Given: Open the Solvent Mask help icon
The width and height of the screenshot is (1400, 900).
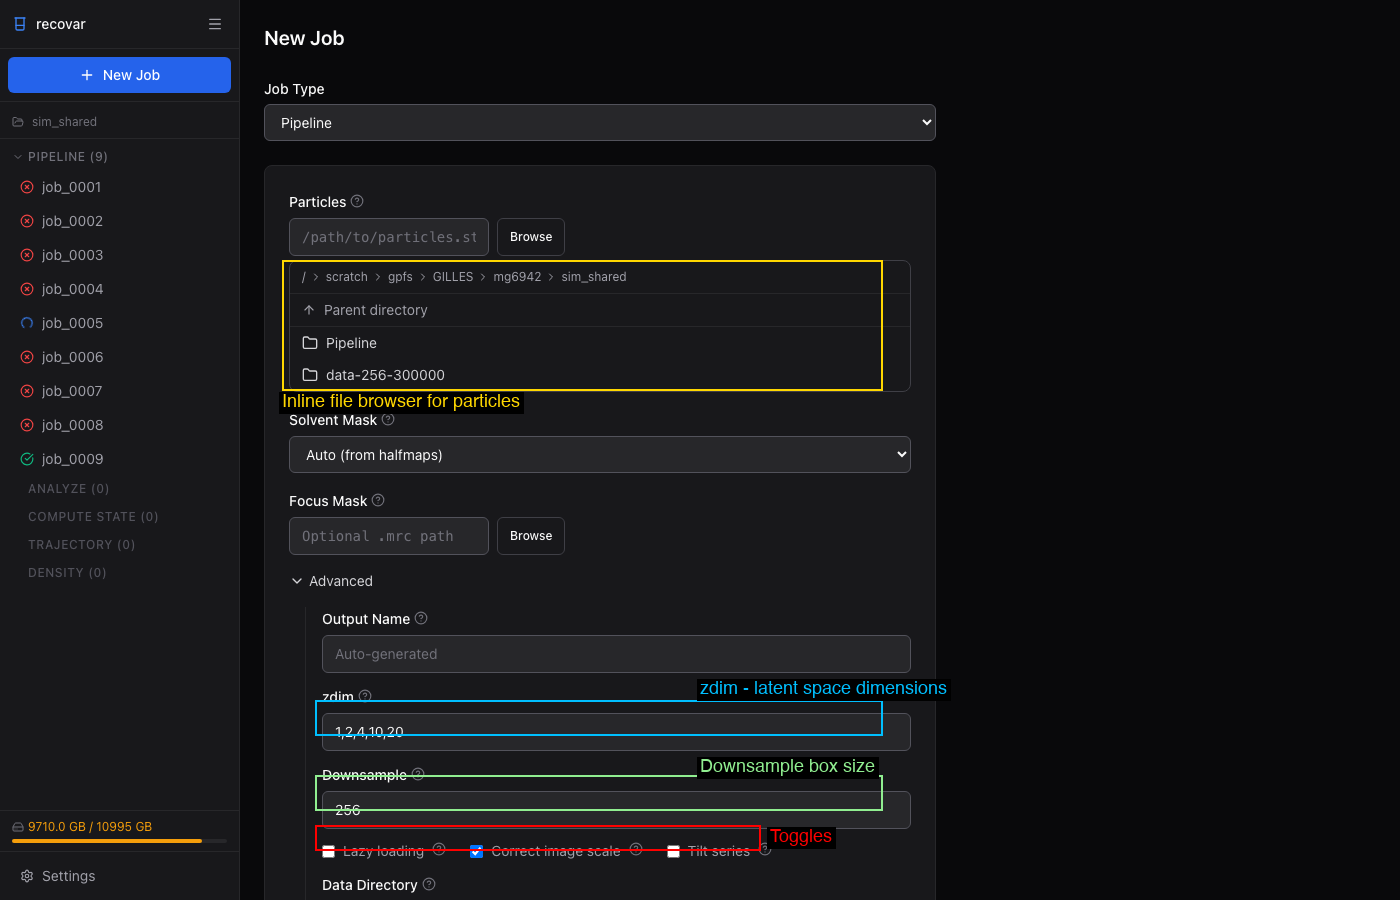Looking at the screenshot, I should [388, 420].
